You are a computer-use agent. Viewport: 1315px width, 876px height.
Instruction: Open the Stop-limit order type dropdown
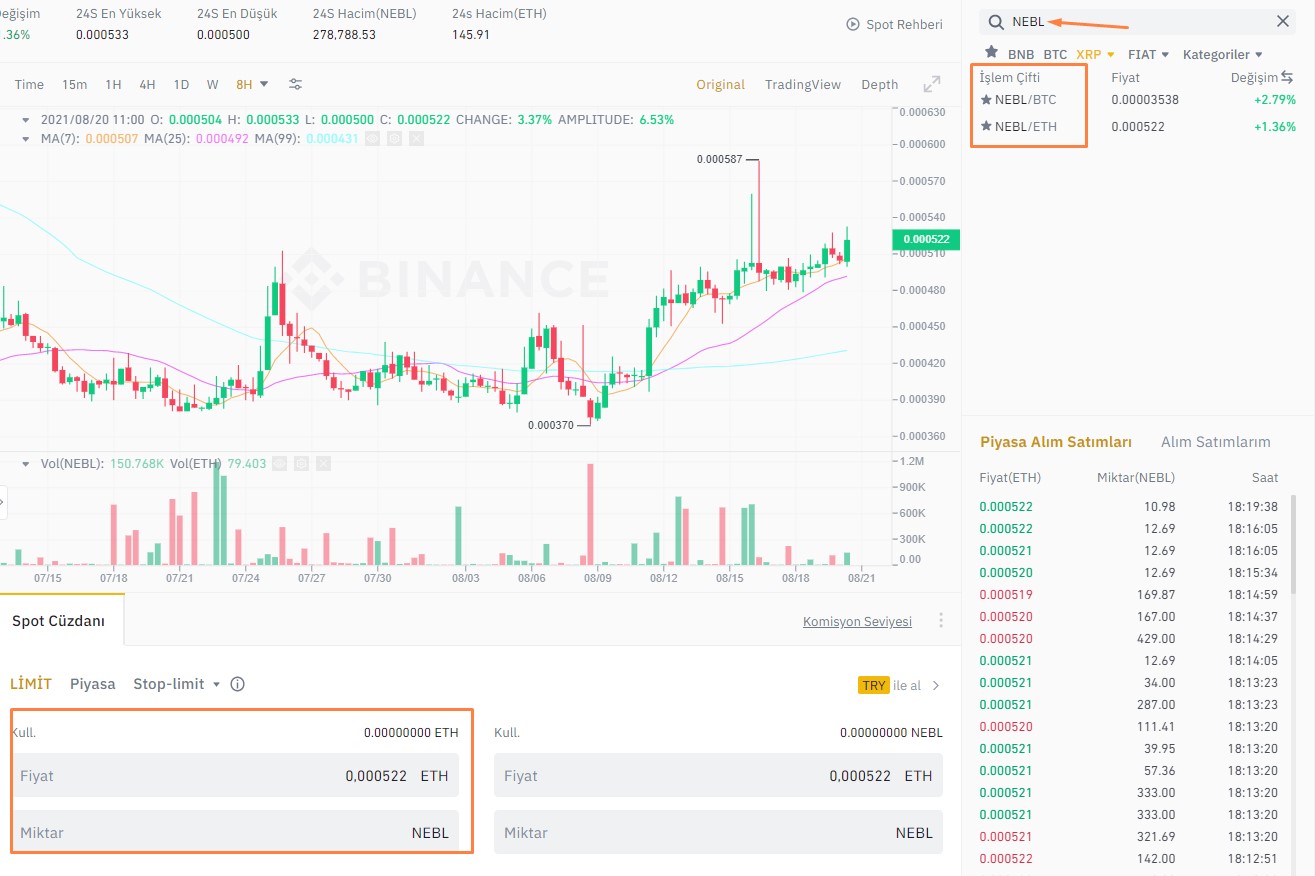point(175,684)
